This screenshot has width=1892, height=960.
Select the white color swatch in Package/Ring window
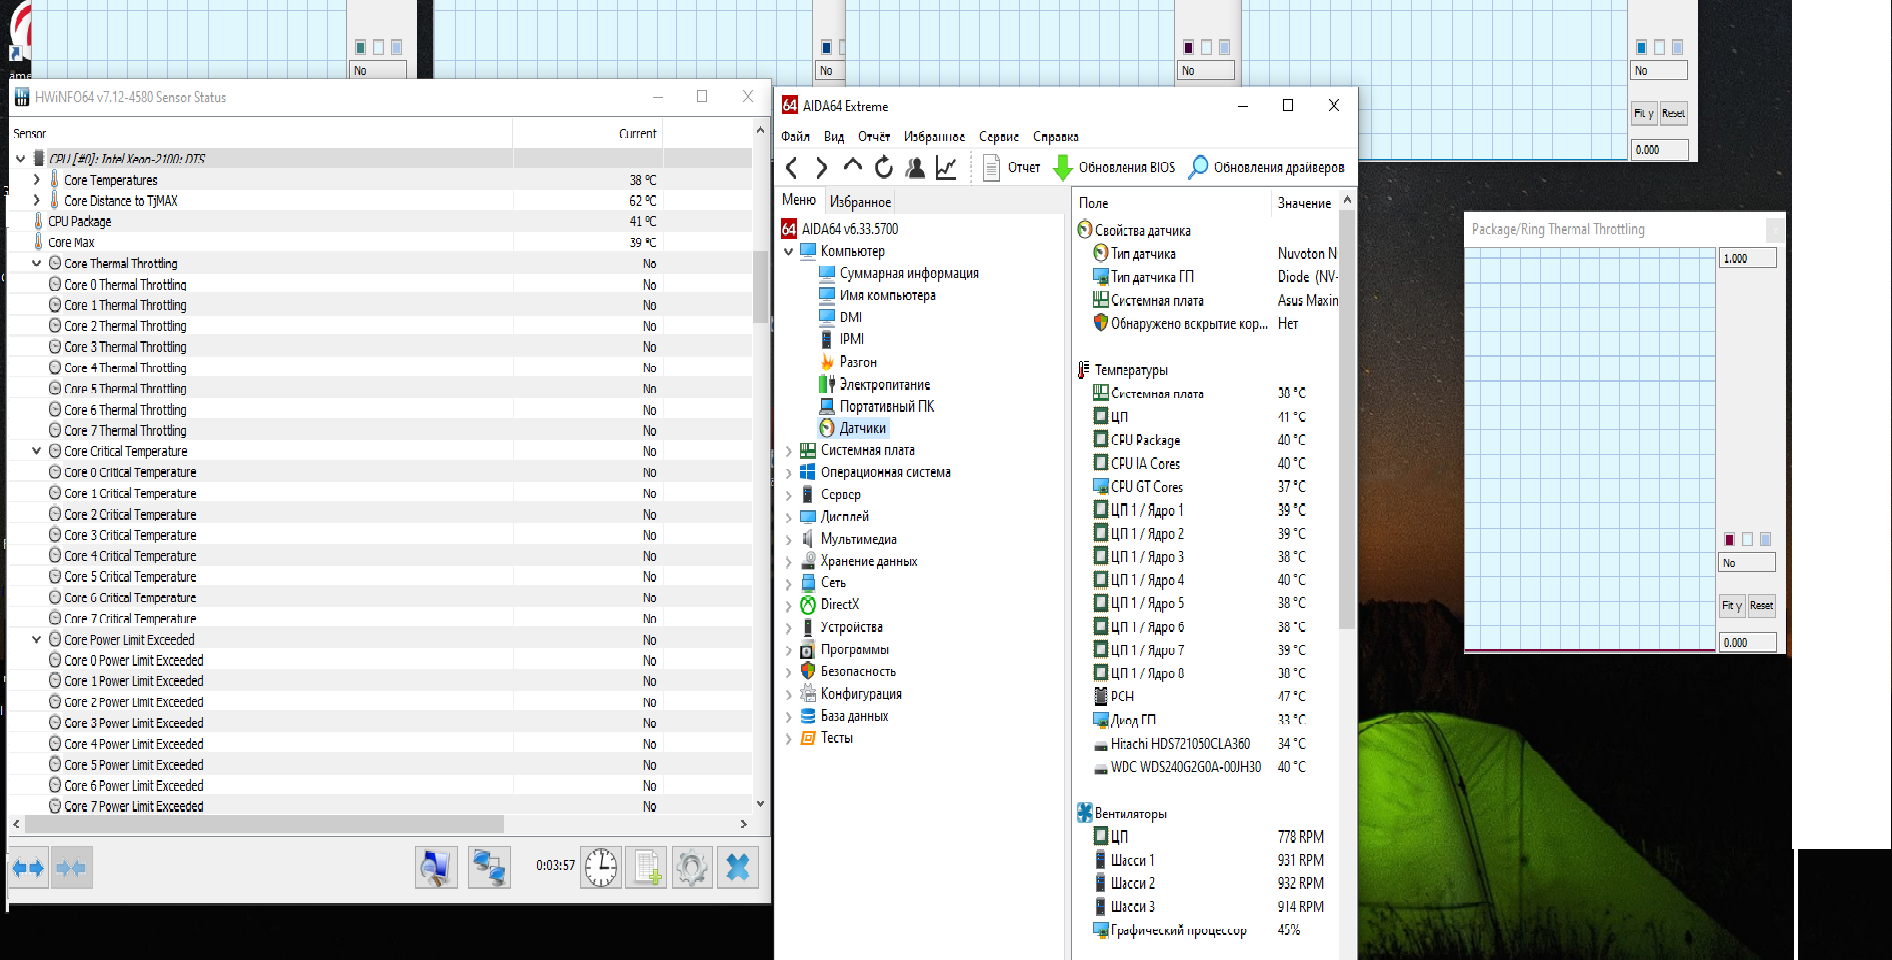[x=1747, y=539]
